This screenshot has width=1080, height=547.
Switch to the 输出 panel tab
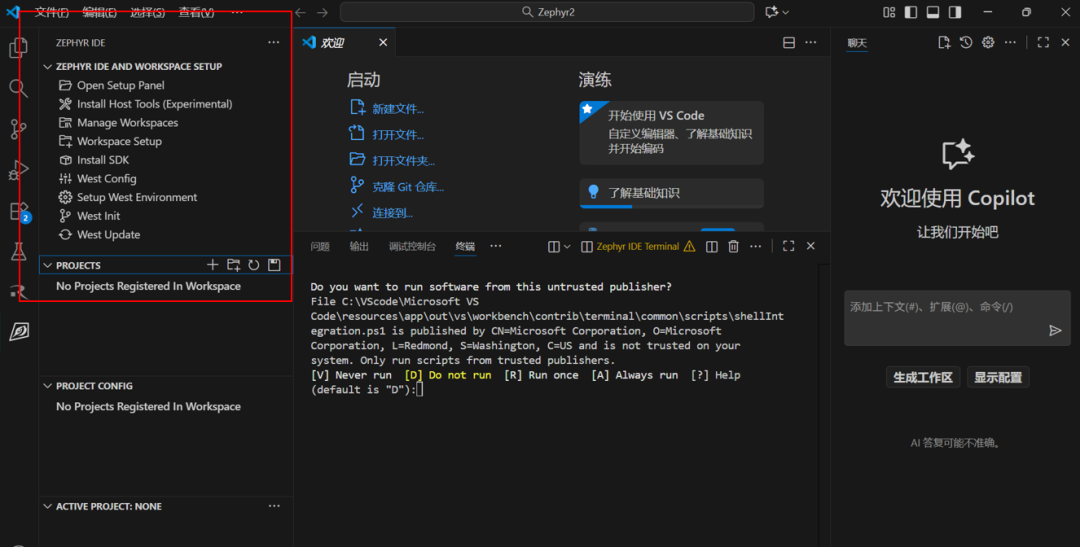(x=358, y=246)
